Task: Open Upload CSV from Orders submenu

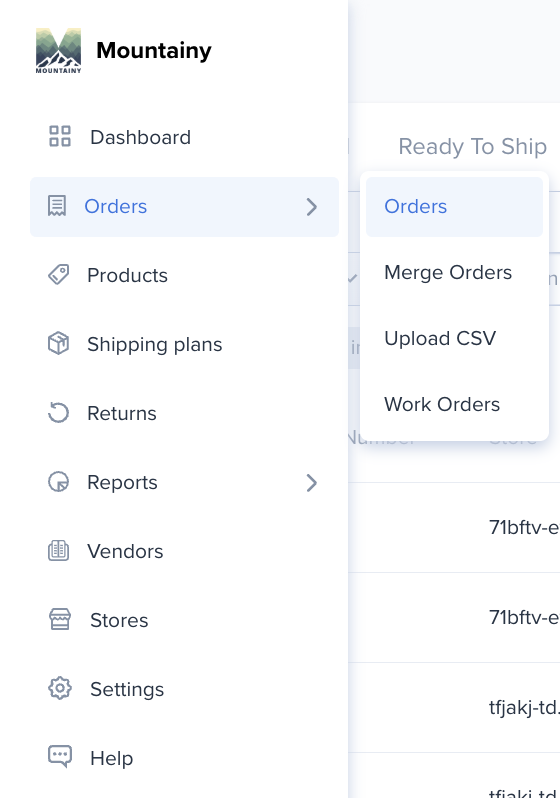Action: 454,338
